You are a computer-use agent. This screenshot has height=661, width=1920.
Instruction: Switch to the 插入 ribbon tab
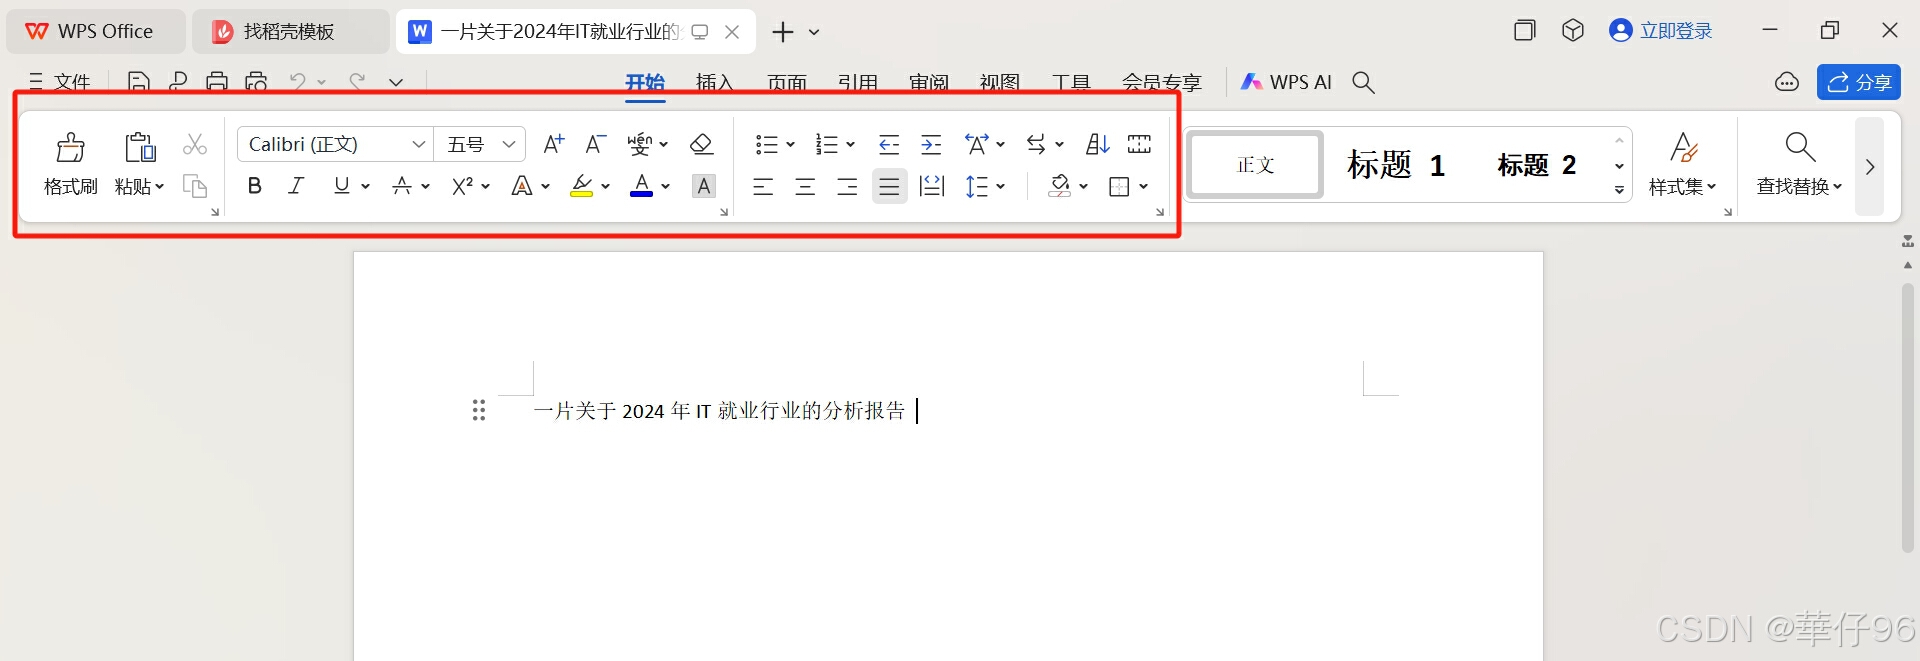[x=715, y=83]
